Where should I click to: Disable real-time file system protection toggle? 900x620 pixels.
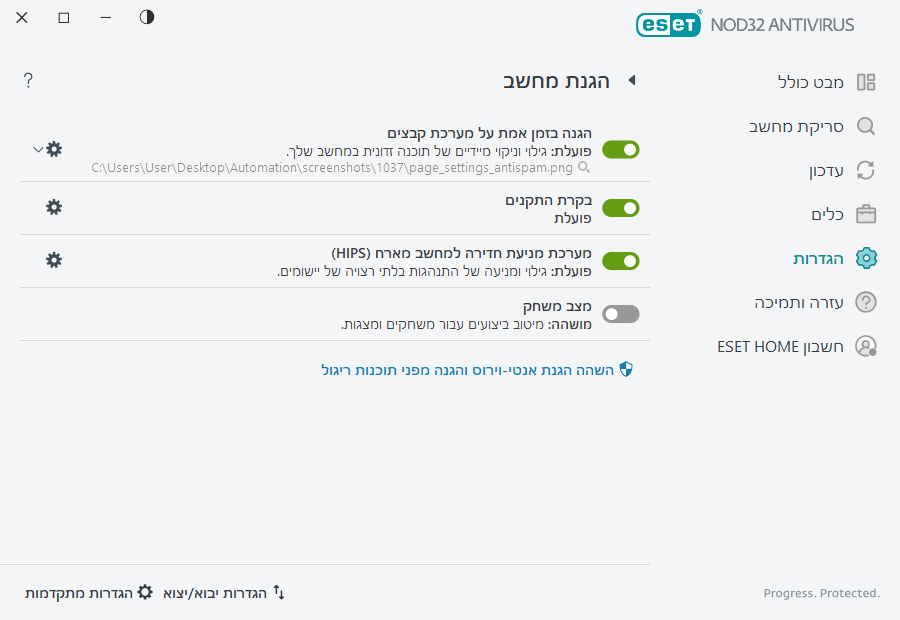620,150
